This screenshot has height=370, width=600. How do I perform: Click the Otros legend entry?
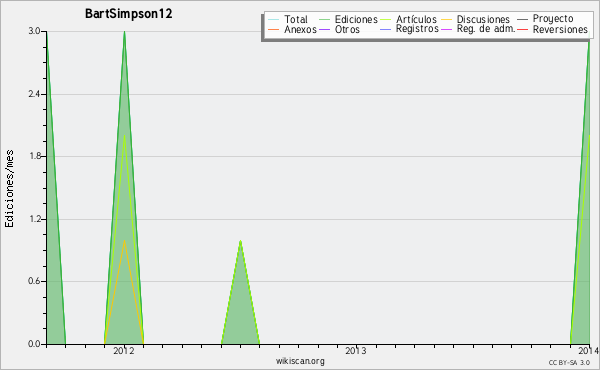point(339,29)
